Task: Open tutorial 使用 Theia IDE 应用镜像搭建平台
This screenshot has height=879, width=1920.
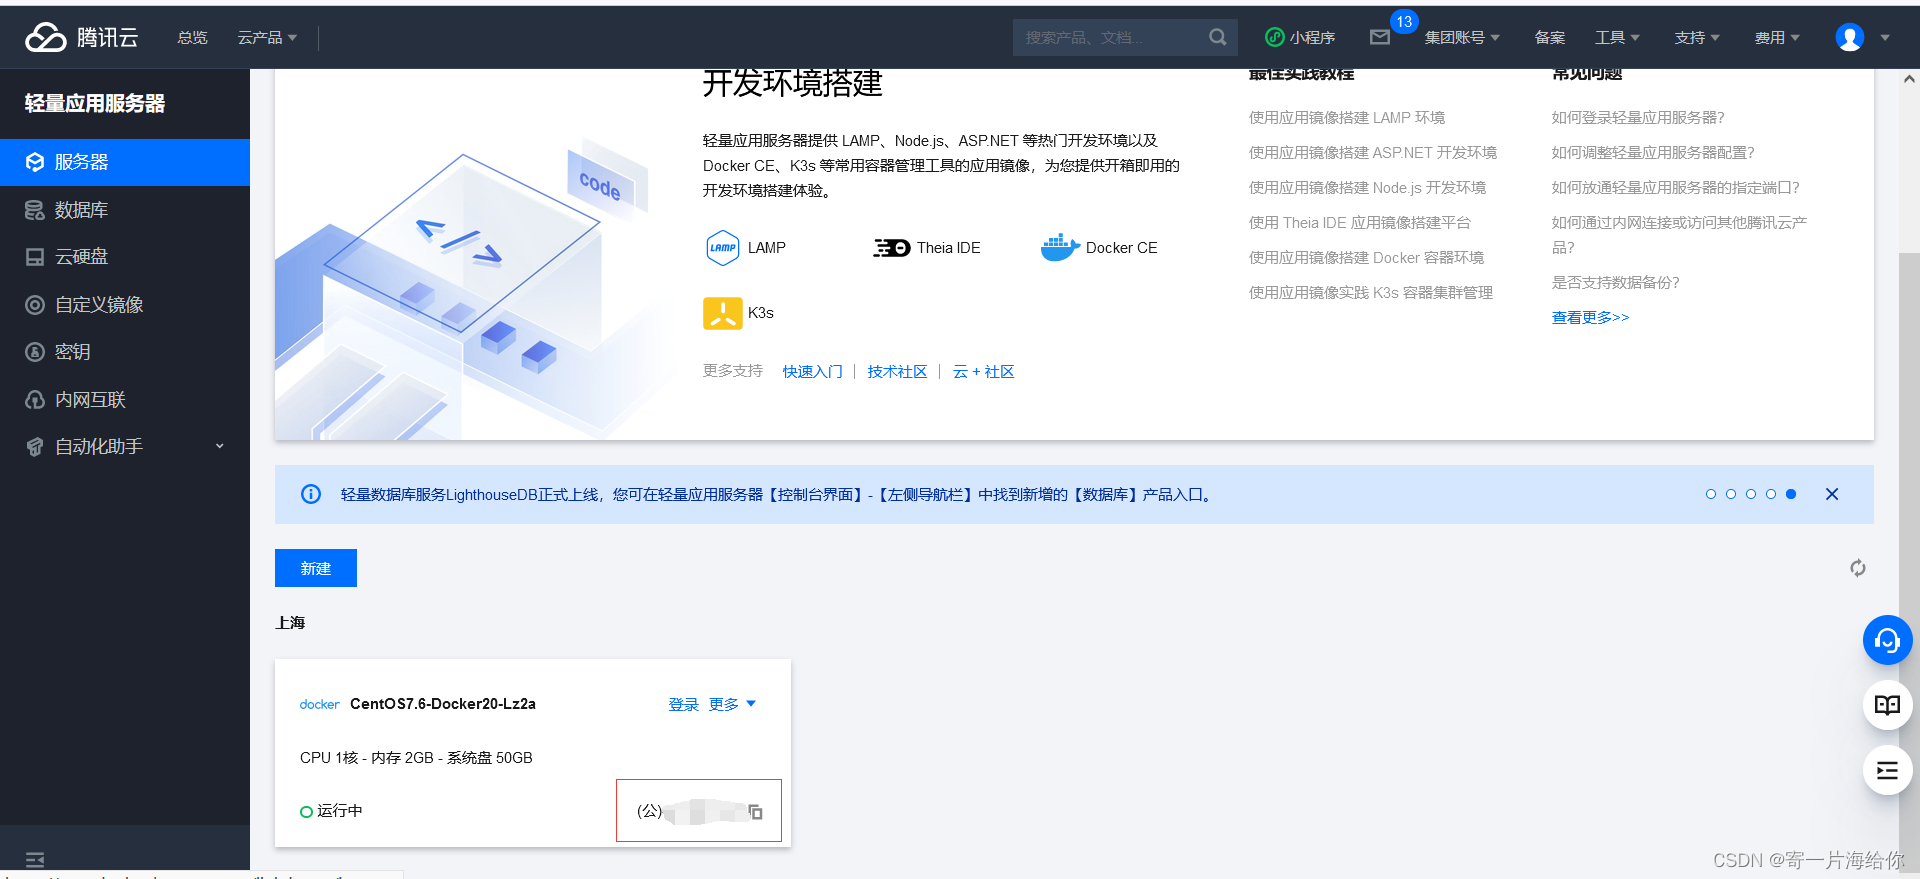Action: [x=1359, y=222]
